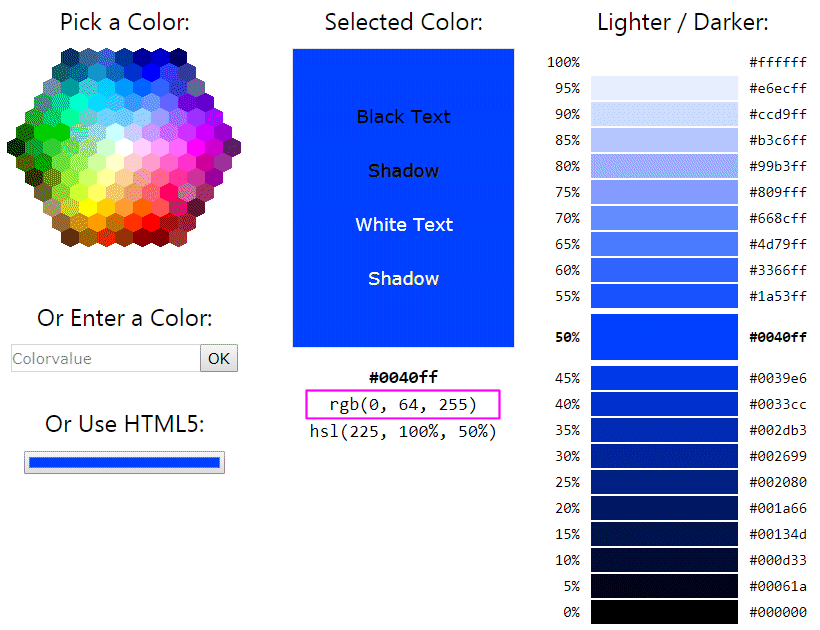Select the 0% #000000 shade bar
The width and height of the screenshot is (820, 630).
(664, 611)
